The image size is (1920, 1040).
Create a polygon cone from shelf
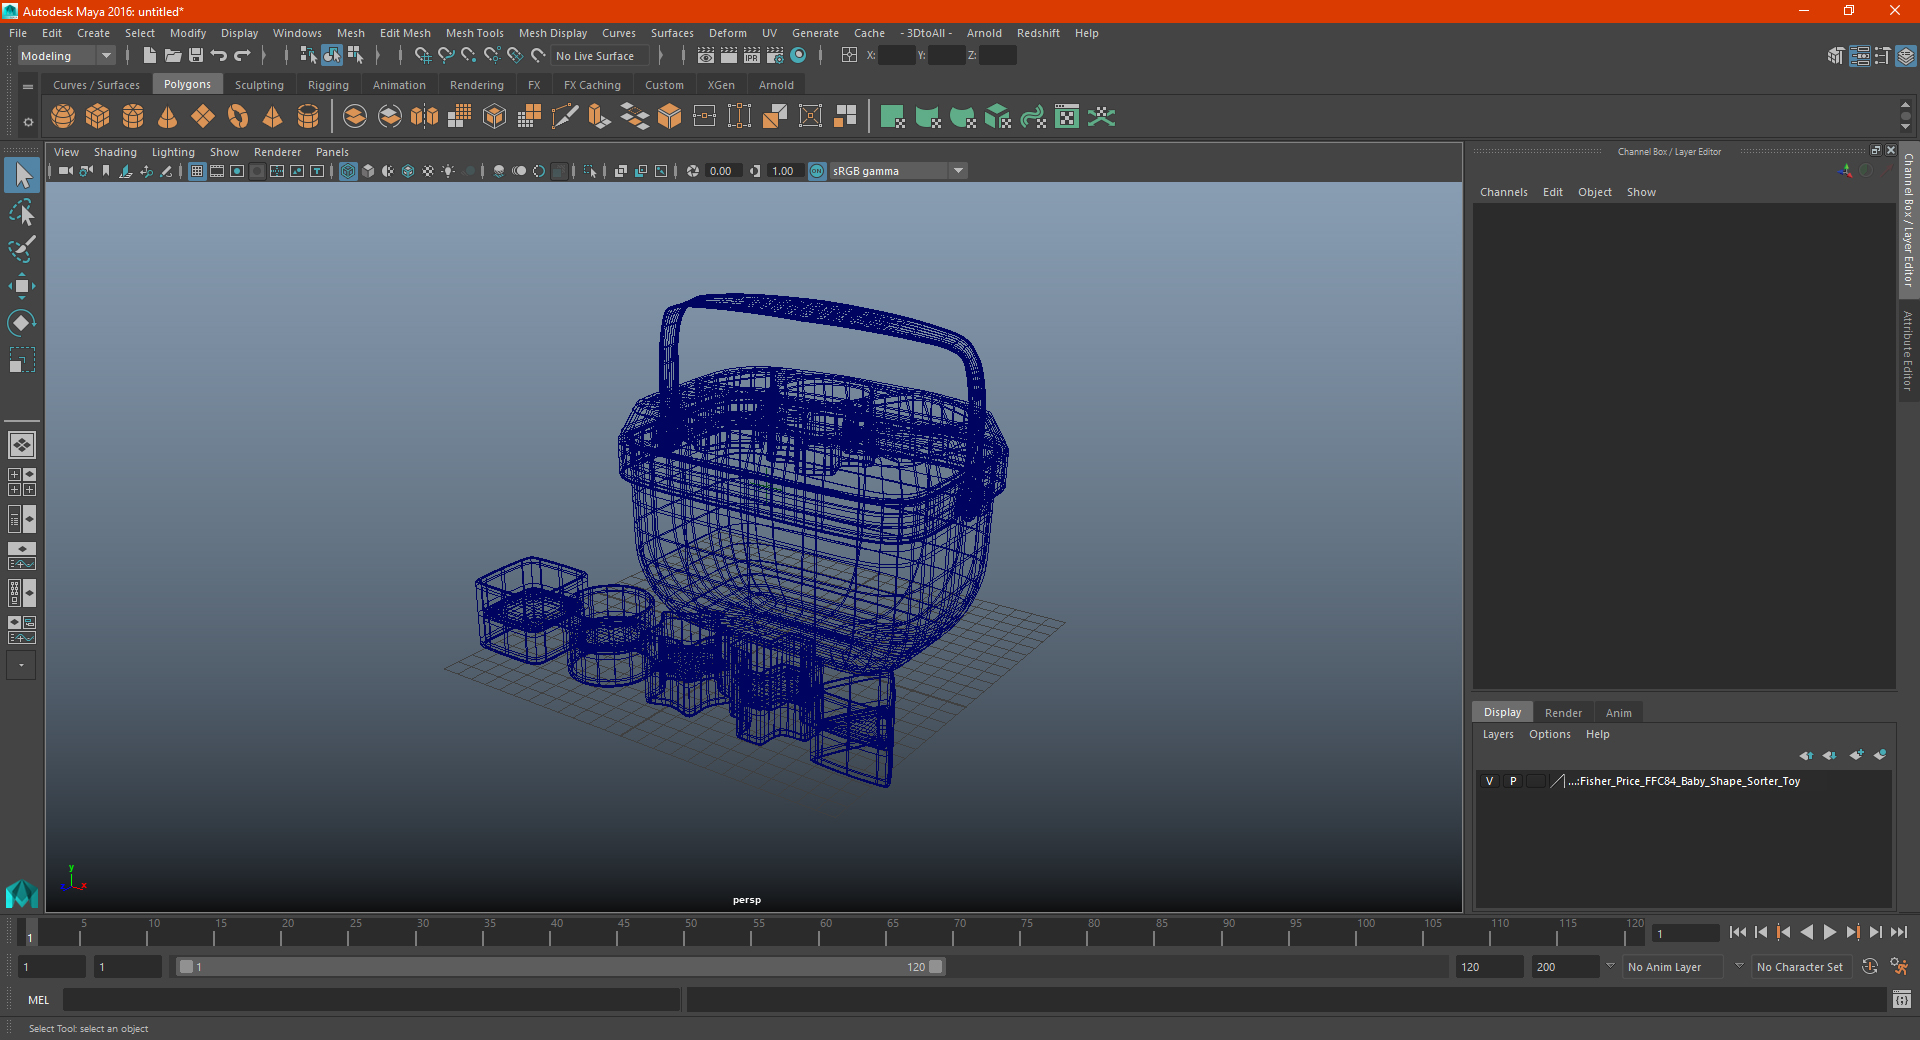coord(168,117)
